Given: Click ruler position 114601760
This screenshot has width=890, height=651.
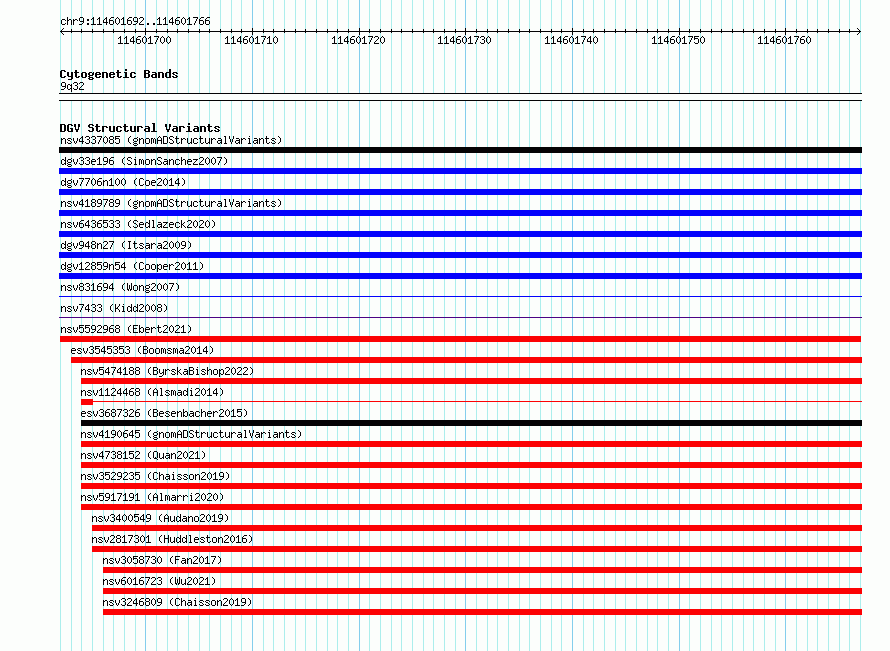Looking at the screenshot, I should [784, 40].
